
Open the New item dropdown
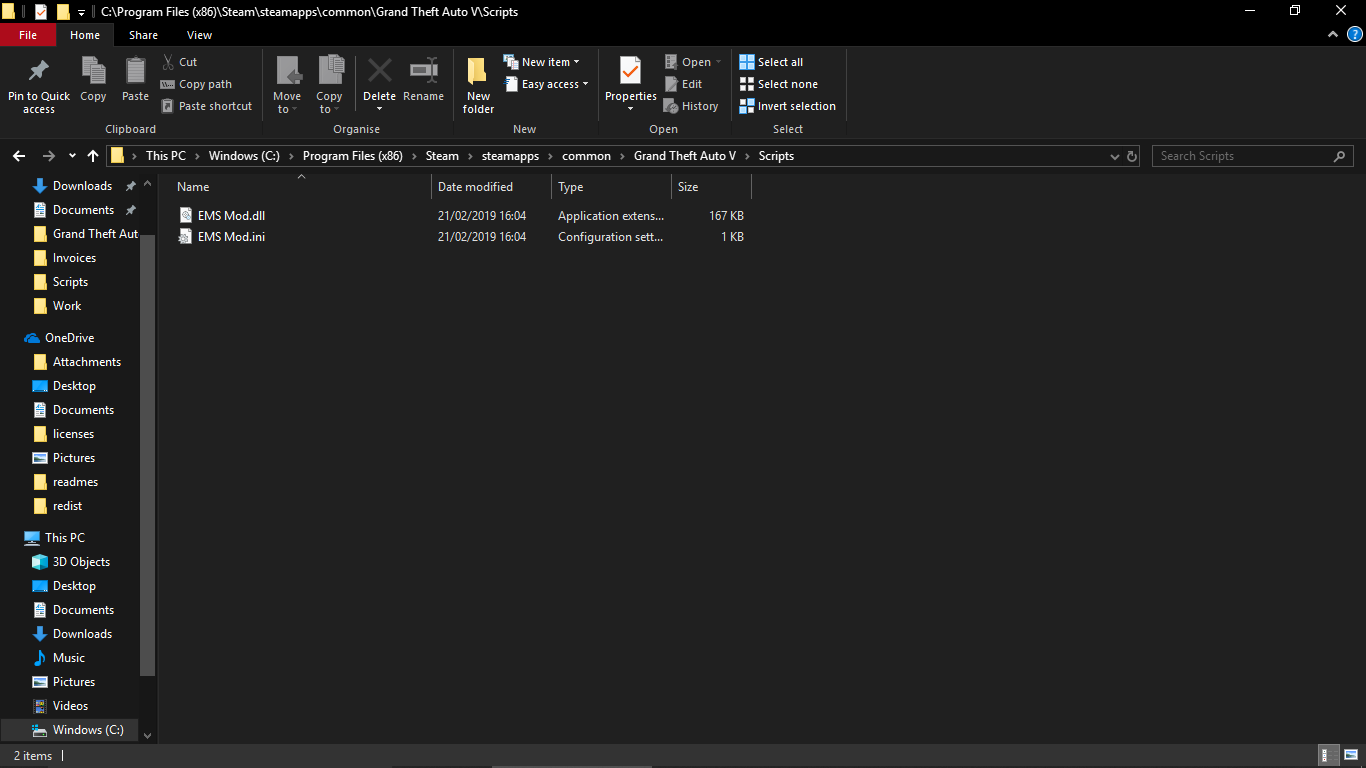tap(541, 62)
